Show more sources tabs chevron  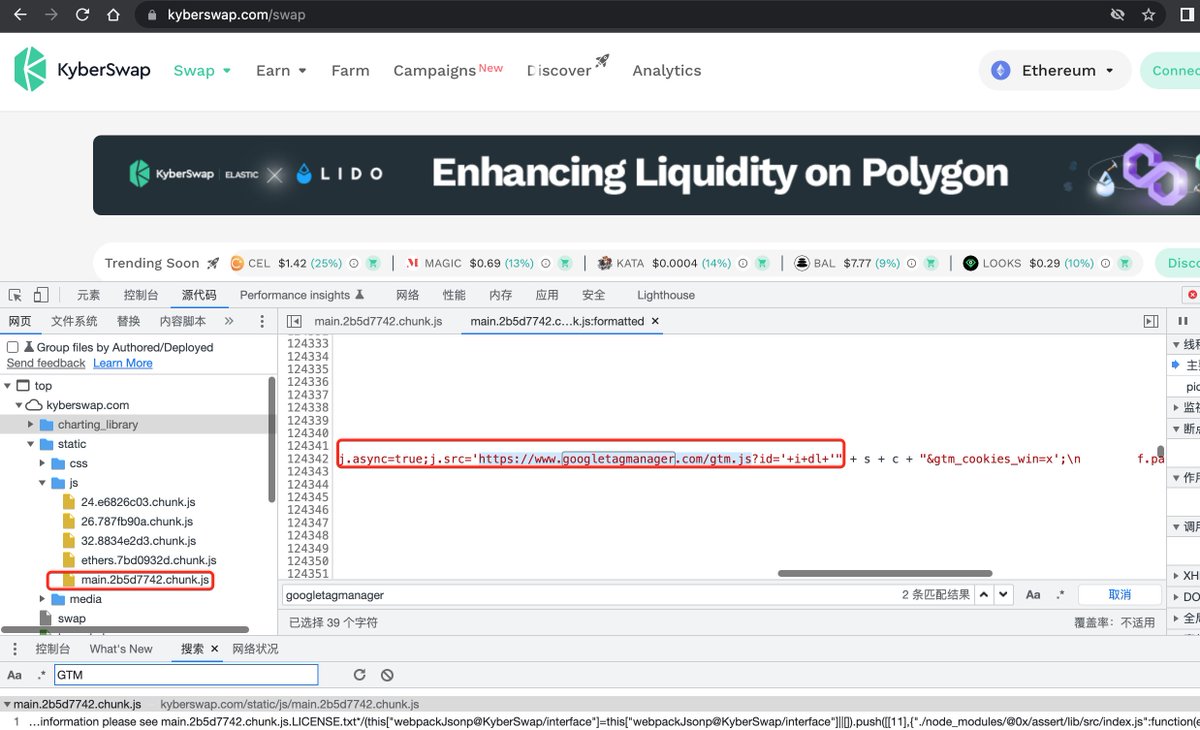pyautogui.click(x=229, y=321)
